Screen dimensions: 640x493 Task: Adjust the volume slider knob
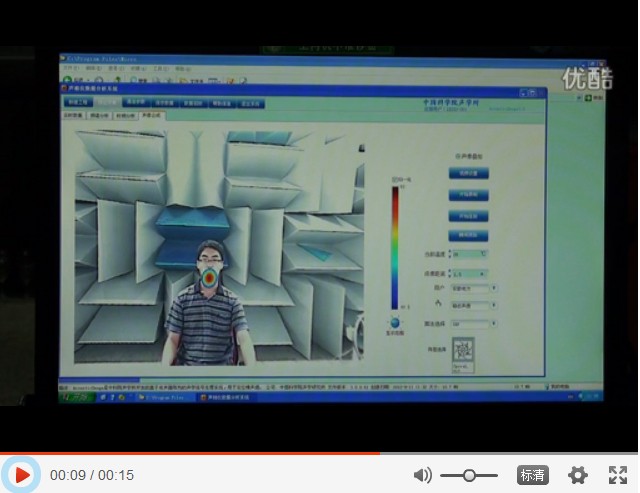click(x=467, y=475)
